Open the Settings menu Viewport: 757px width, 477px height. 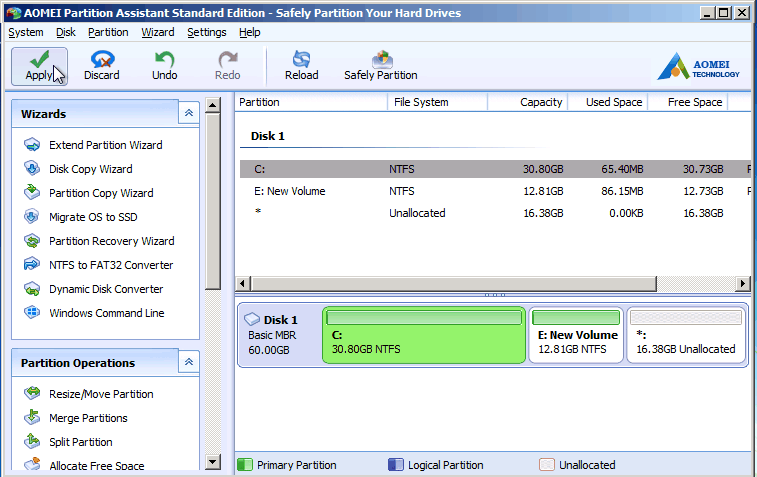207,32
